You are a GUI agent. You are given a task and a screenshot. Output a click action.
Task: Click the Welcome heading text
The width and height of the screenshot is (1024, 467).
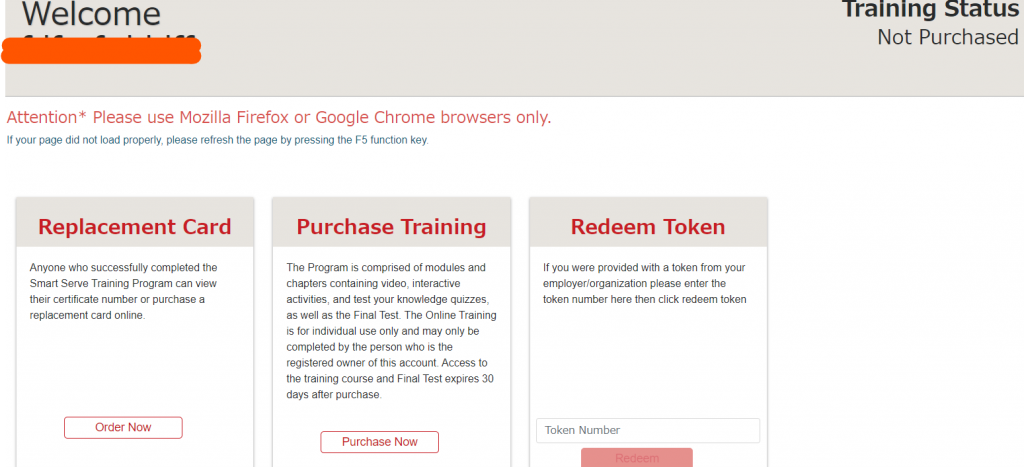[x=91, y=14]
